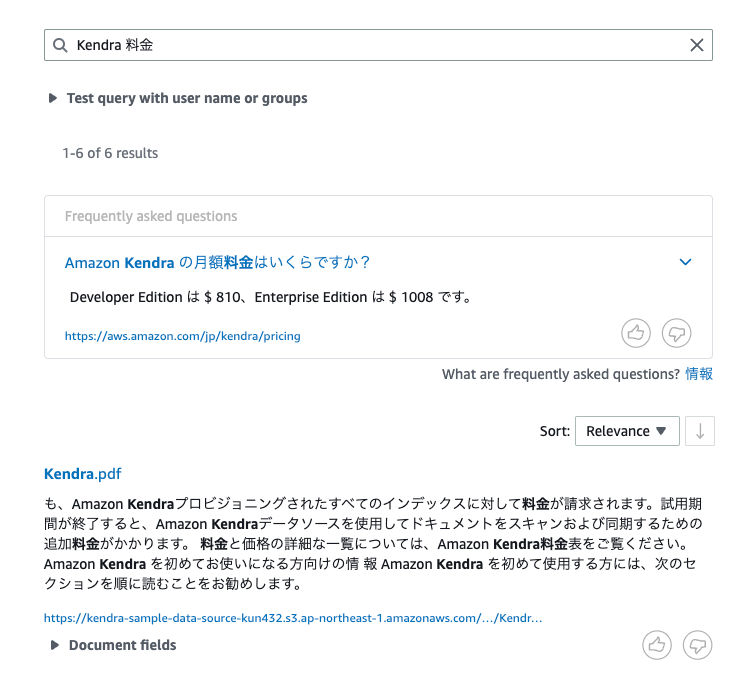738x677 pixels.
Task: Click the Kendra.pdf excerpt paragraph
Action: [x=373, y=544]
